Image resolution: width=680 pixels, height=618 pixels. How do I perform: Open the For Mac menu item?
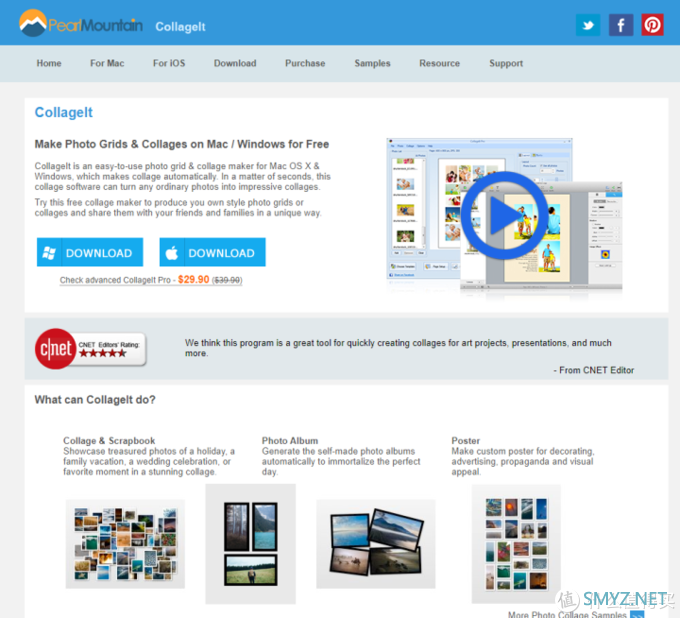pos(107,63)
